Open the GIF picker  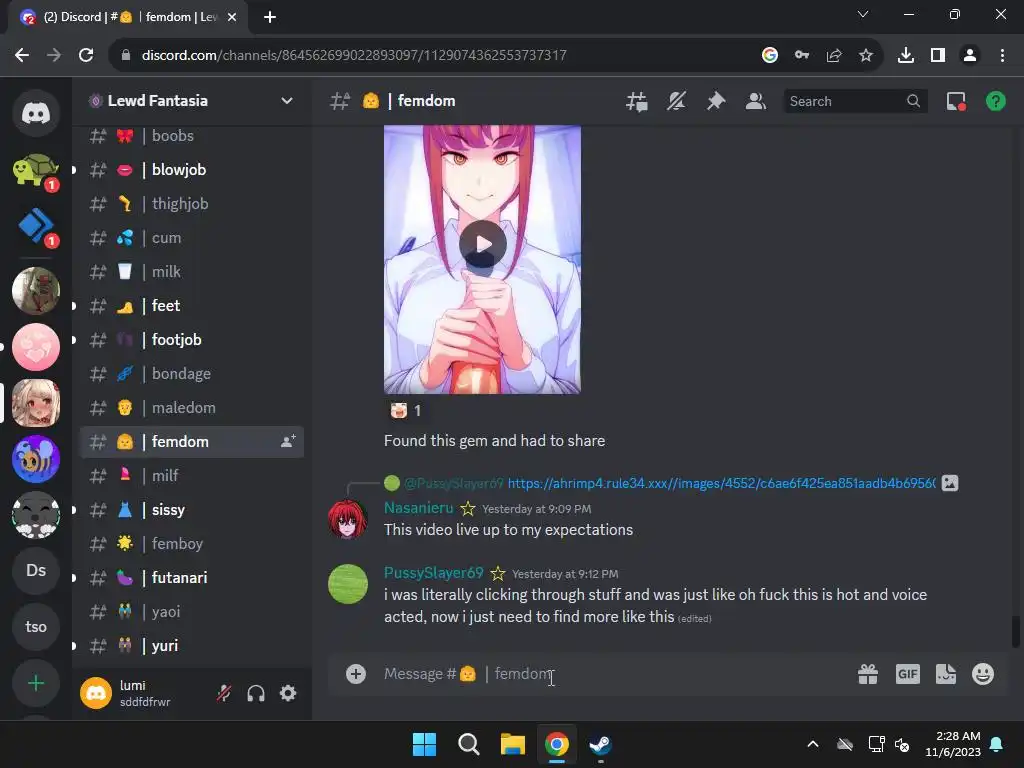tap(907, 673)
